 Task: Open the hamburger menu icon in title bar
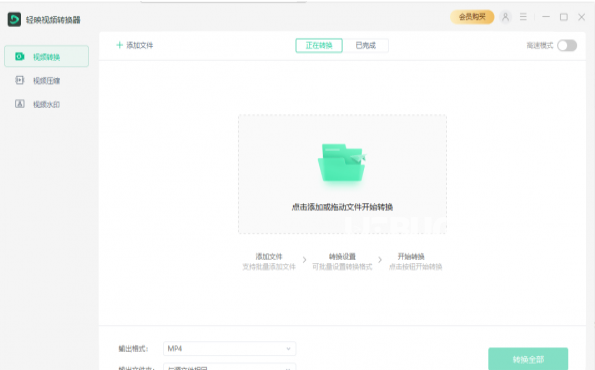[523, 17]
